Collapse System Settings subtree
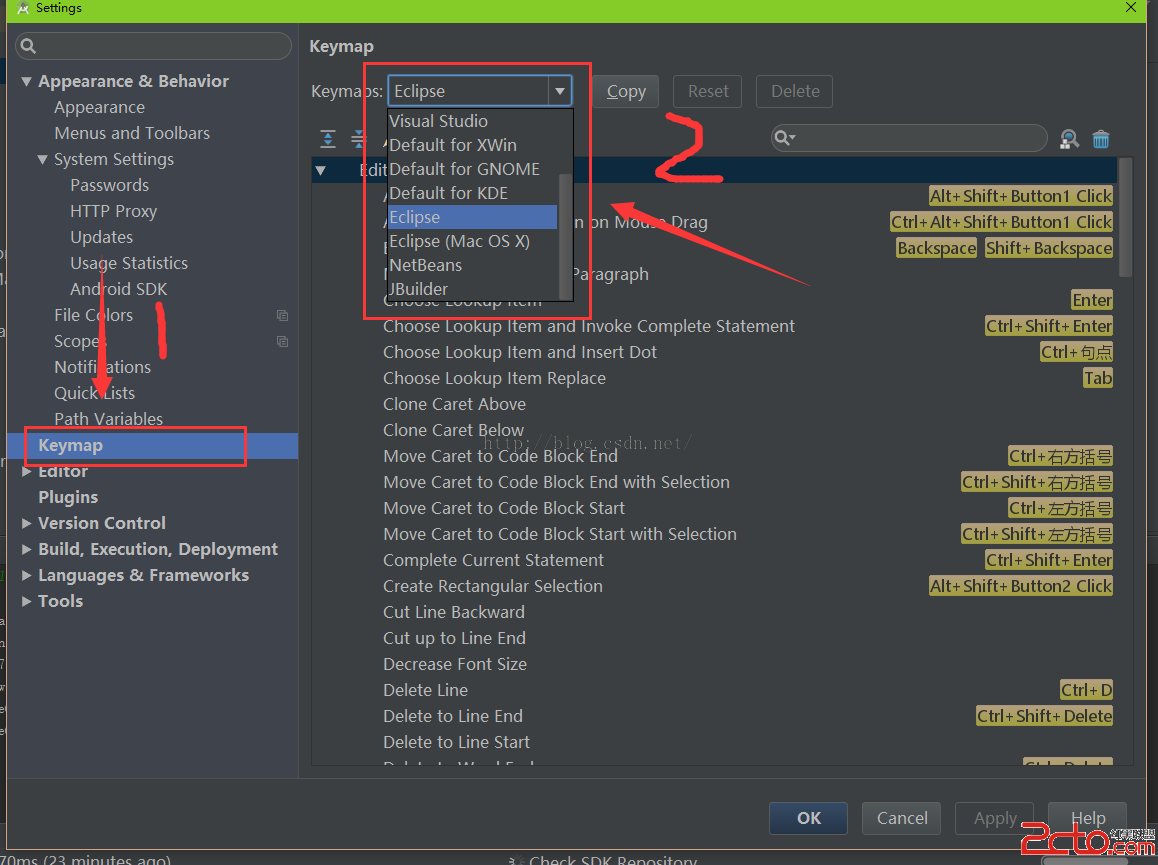This screenshot has width=1158, height=865. 43,160
